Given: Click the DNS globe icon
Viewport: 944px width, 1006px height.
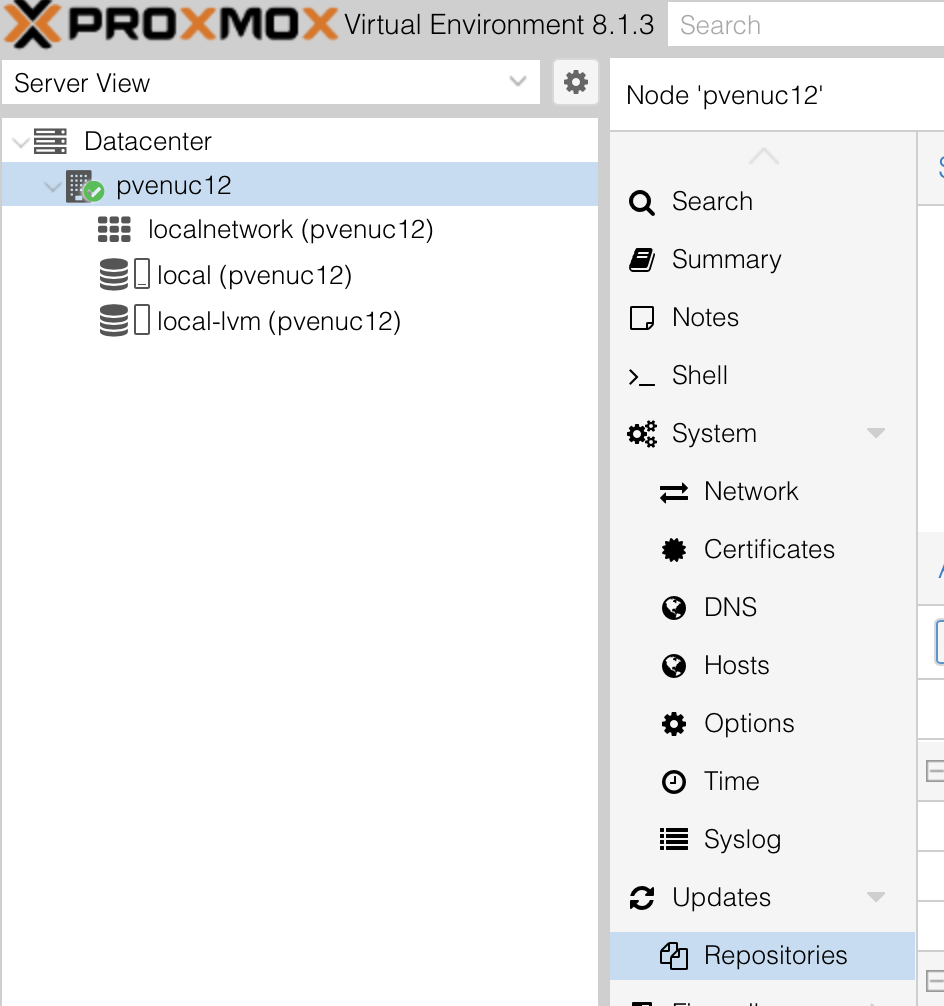Looking at the screenshot, I should (x=674, y=608).
